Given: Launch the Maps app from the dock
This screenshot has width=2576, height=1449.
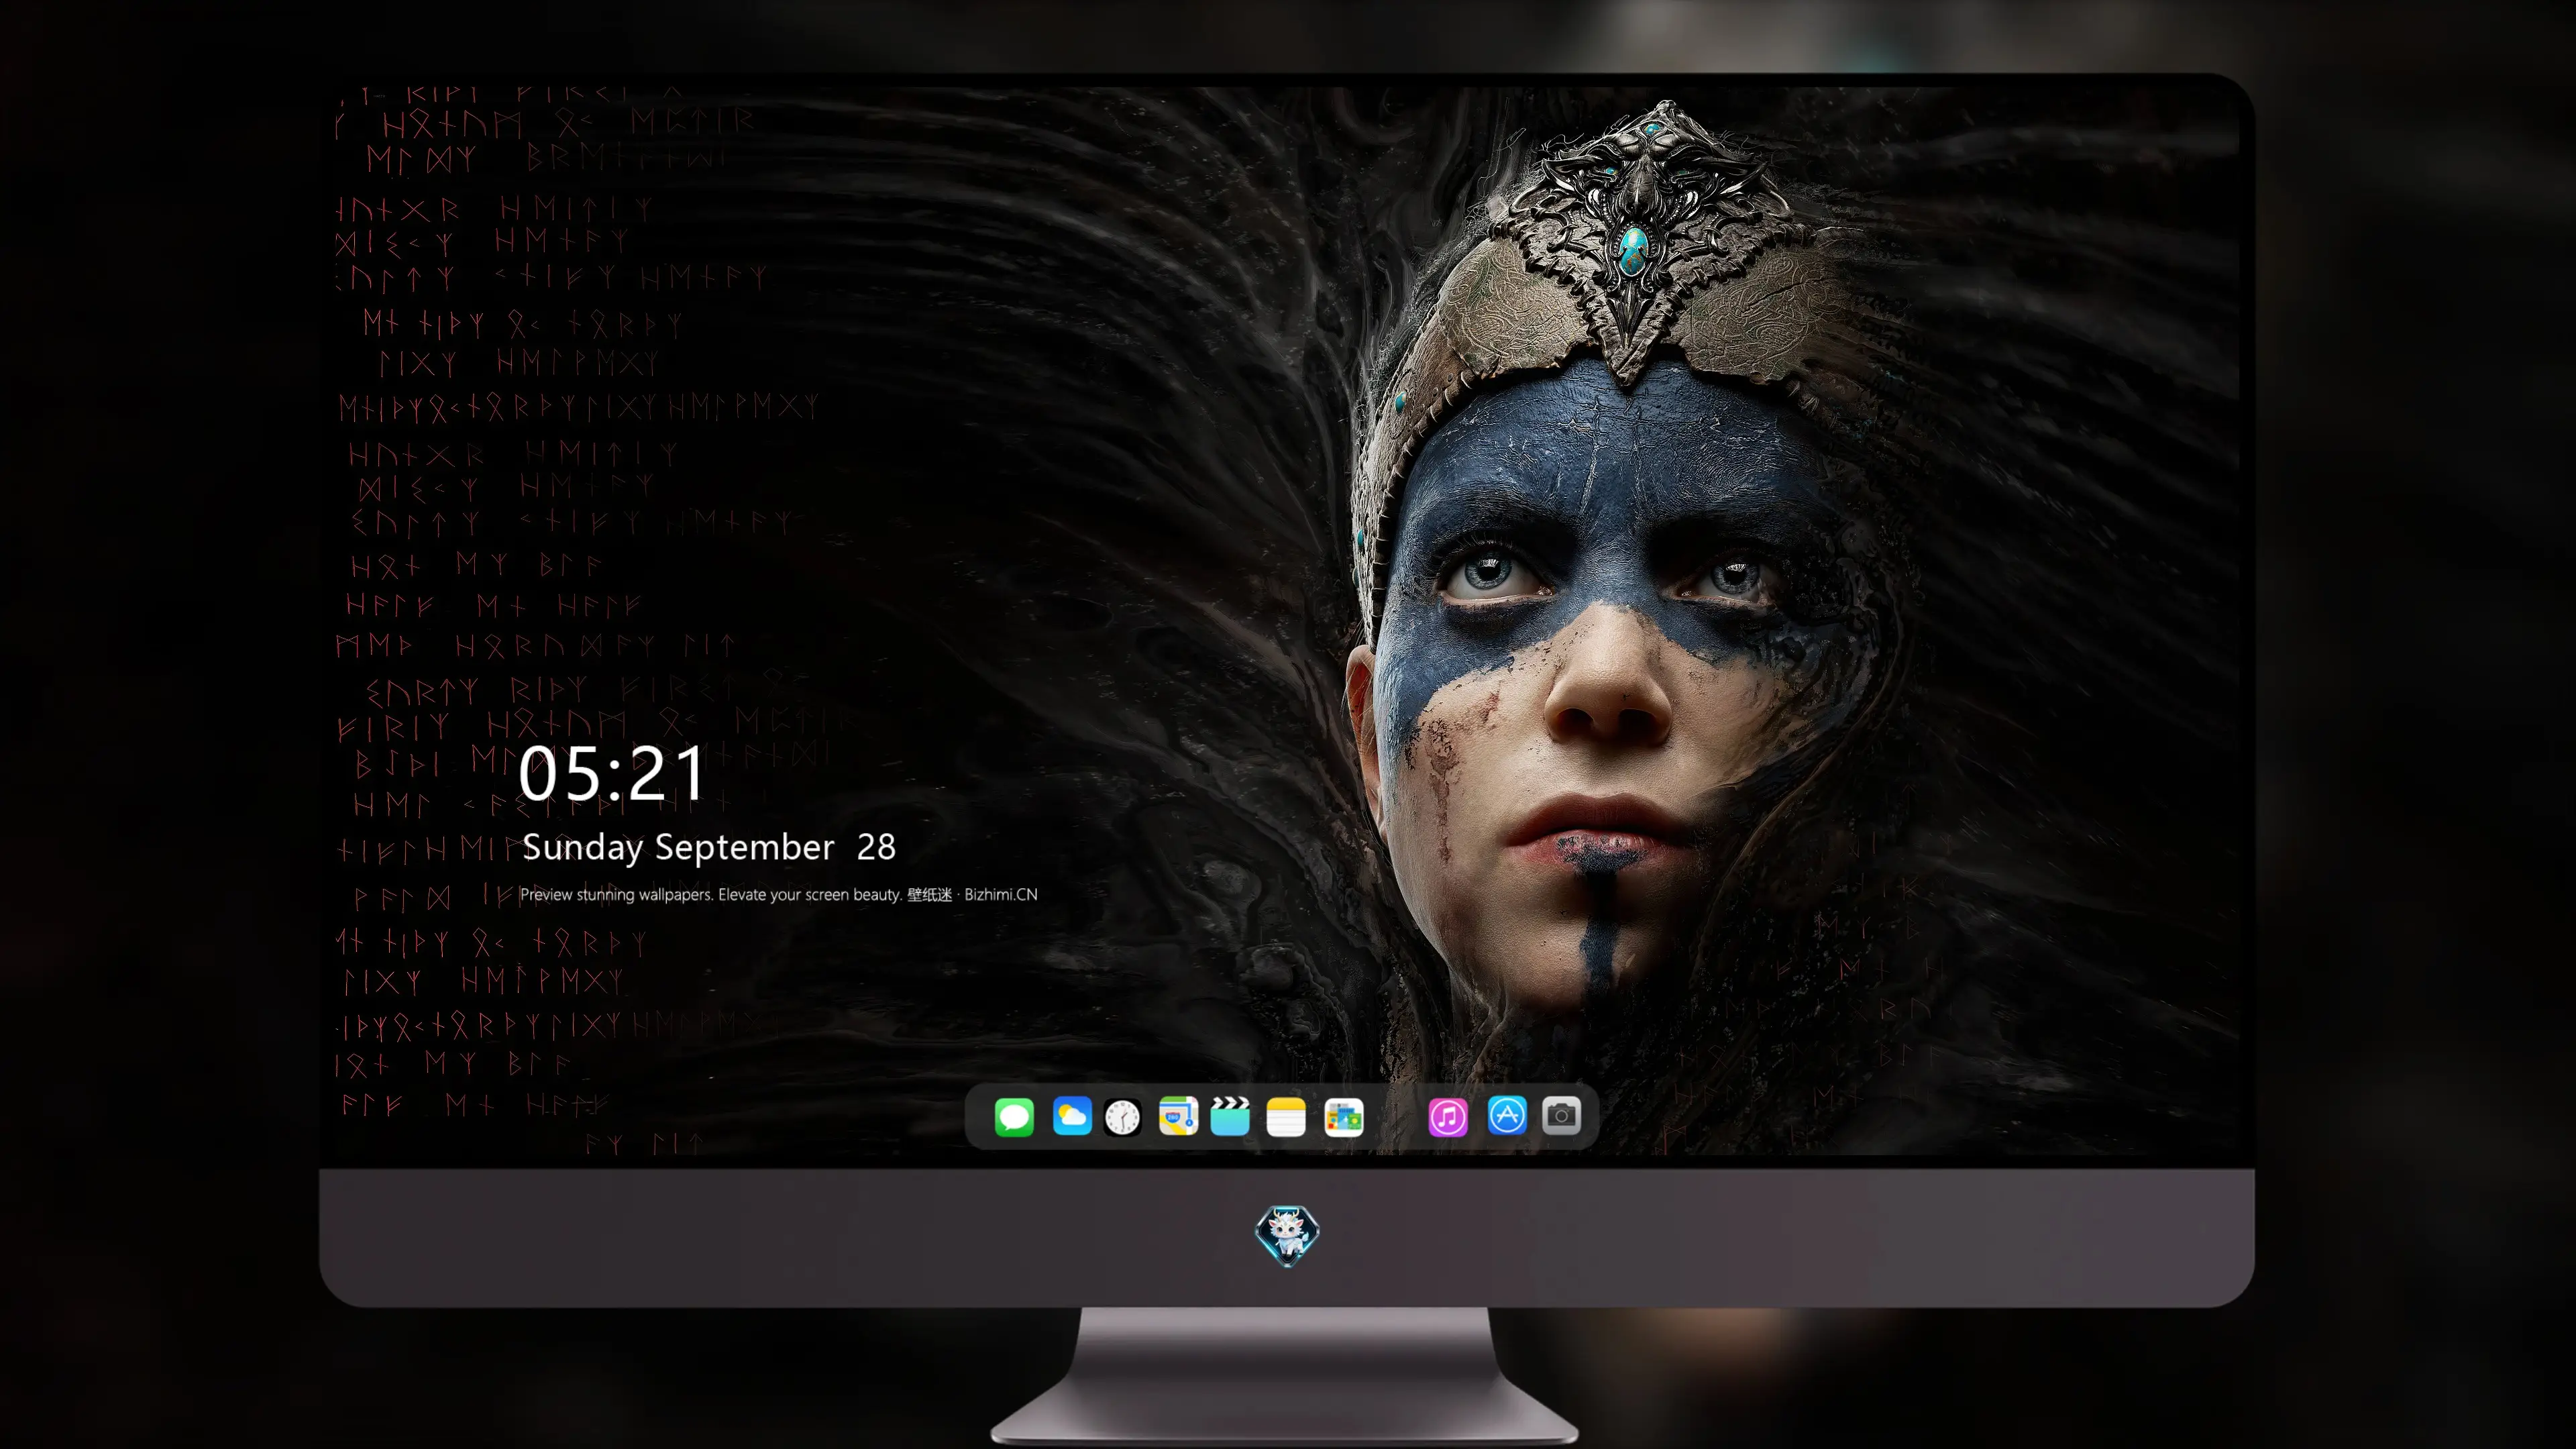Looking at the screenshot, I should coord(1178,1116).
